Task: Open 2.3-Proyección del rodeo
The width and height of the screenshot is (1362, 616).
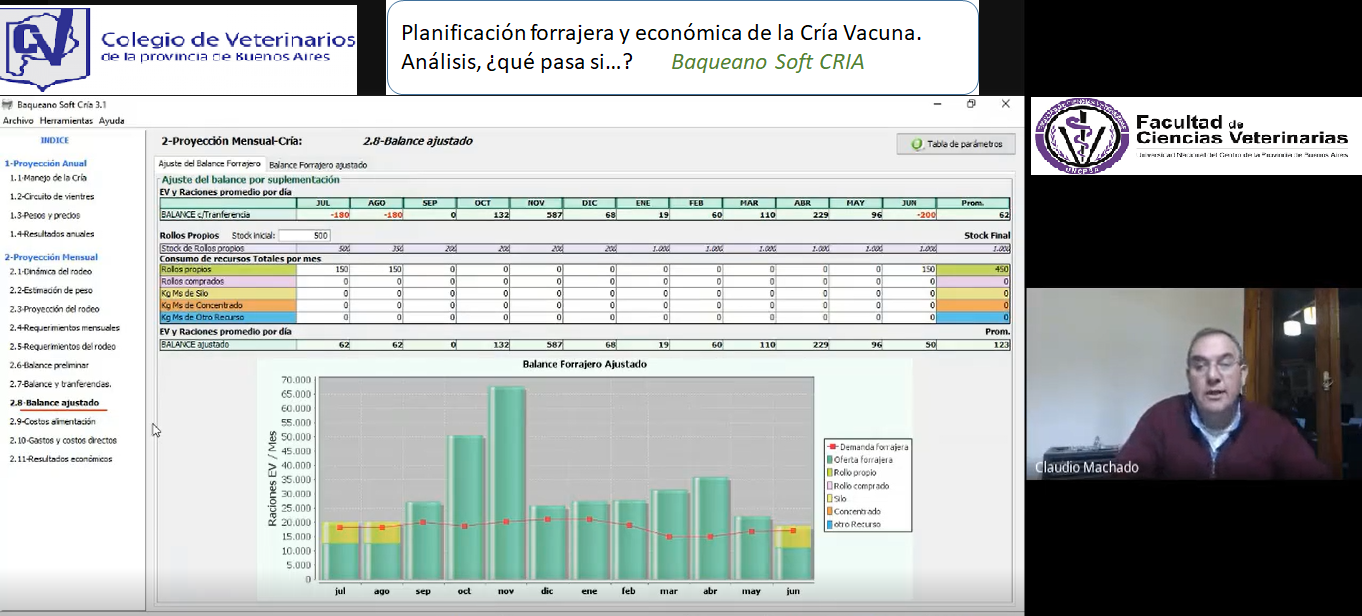Action: pos(55,309)
